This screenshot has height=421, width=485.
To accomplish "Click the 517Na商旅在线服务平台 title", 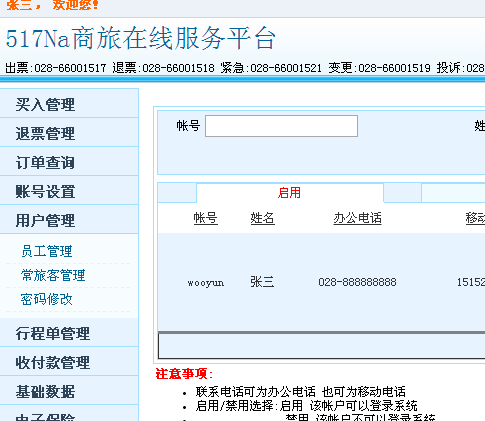I will click(141, 38).
